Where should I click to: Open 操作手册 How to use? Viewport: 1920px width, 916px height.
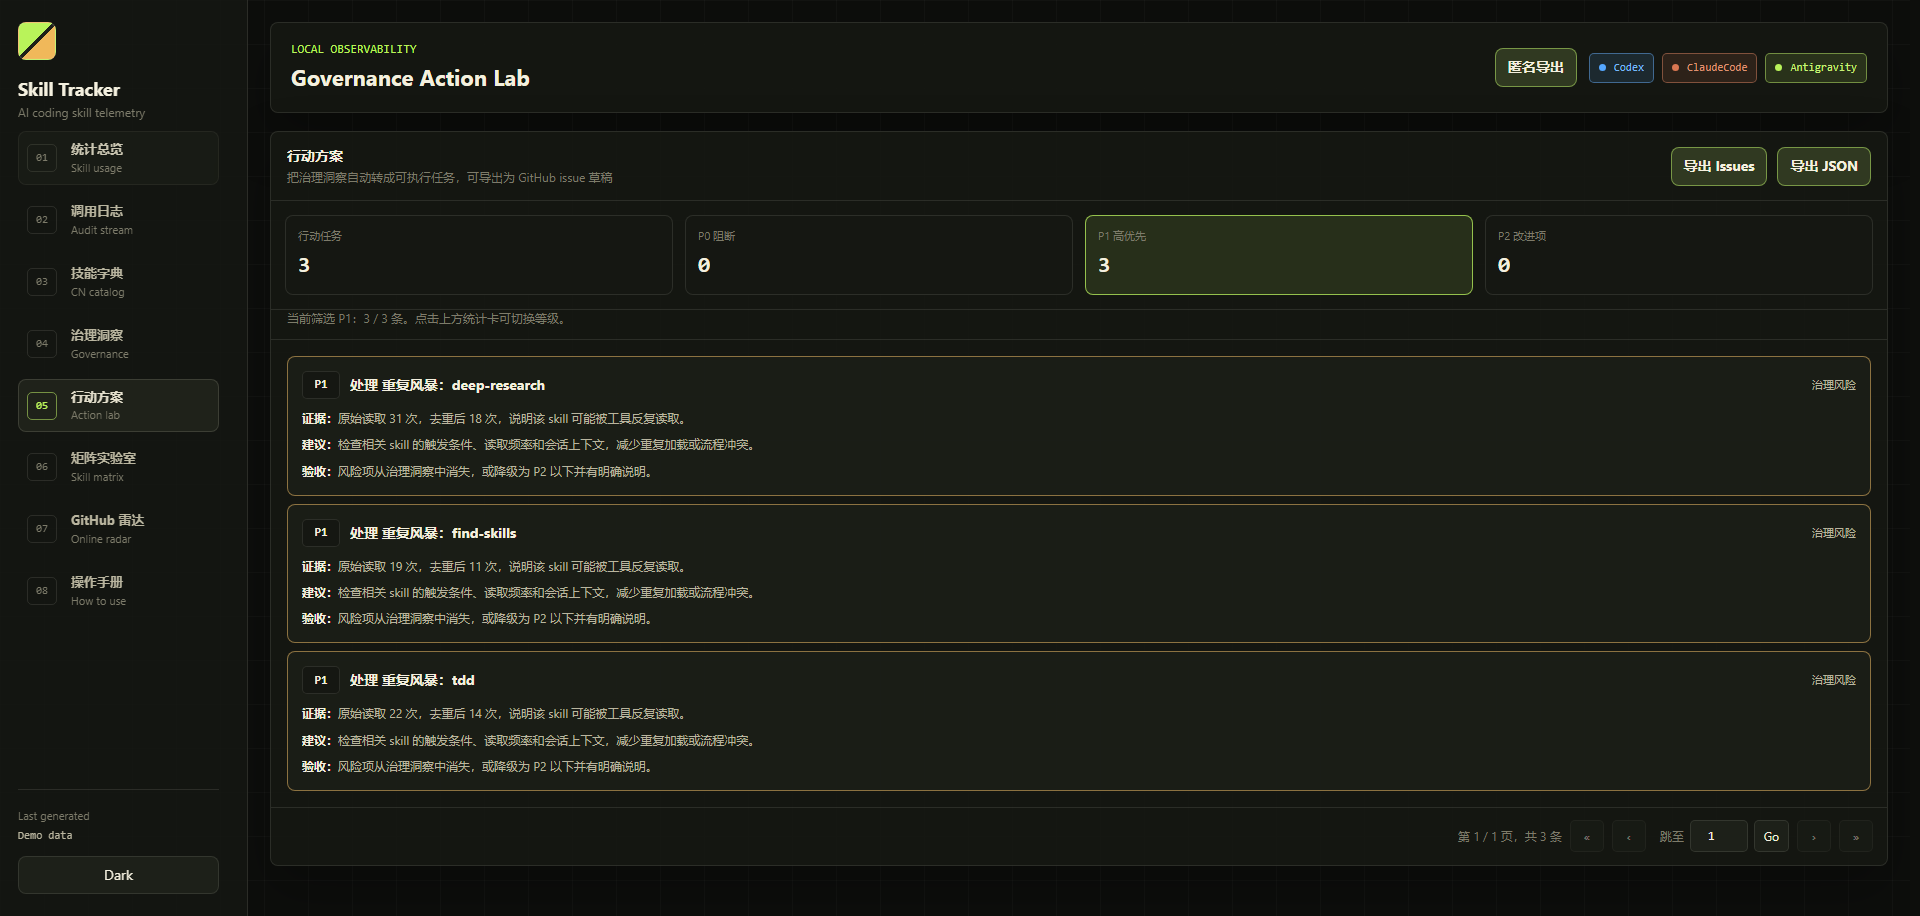pyautogui.click(x=118, y=591)
